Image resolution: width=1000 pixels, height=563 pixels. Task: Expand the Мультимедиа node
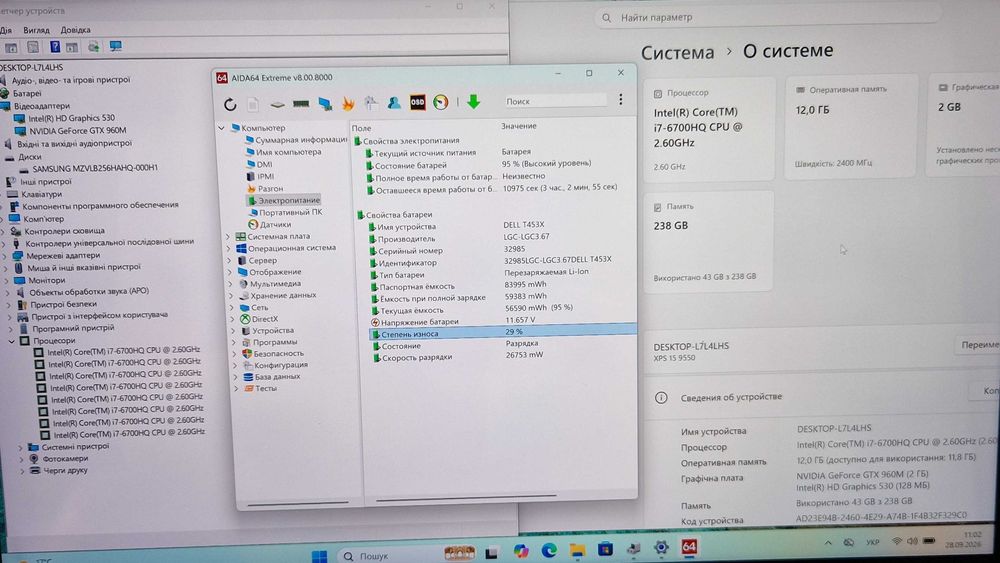pyautogui.click(x=231, y=284)
